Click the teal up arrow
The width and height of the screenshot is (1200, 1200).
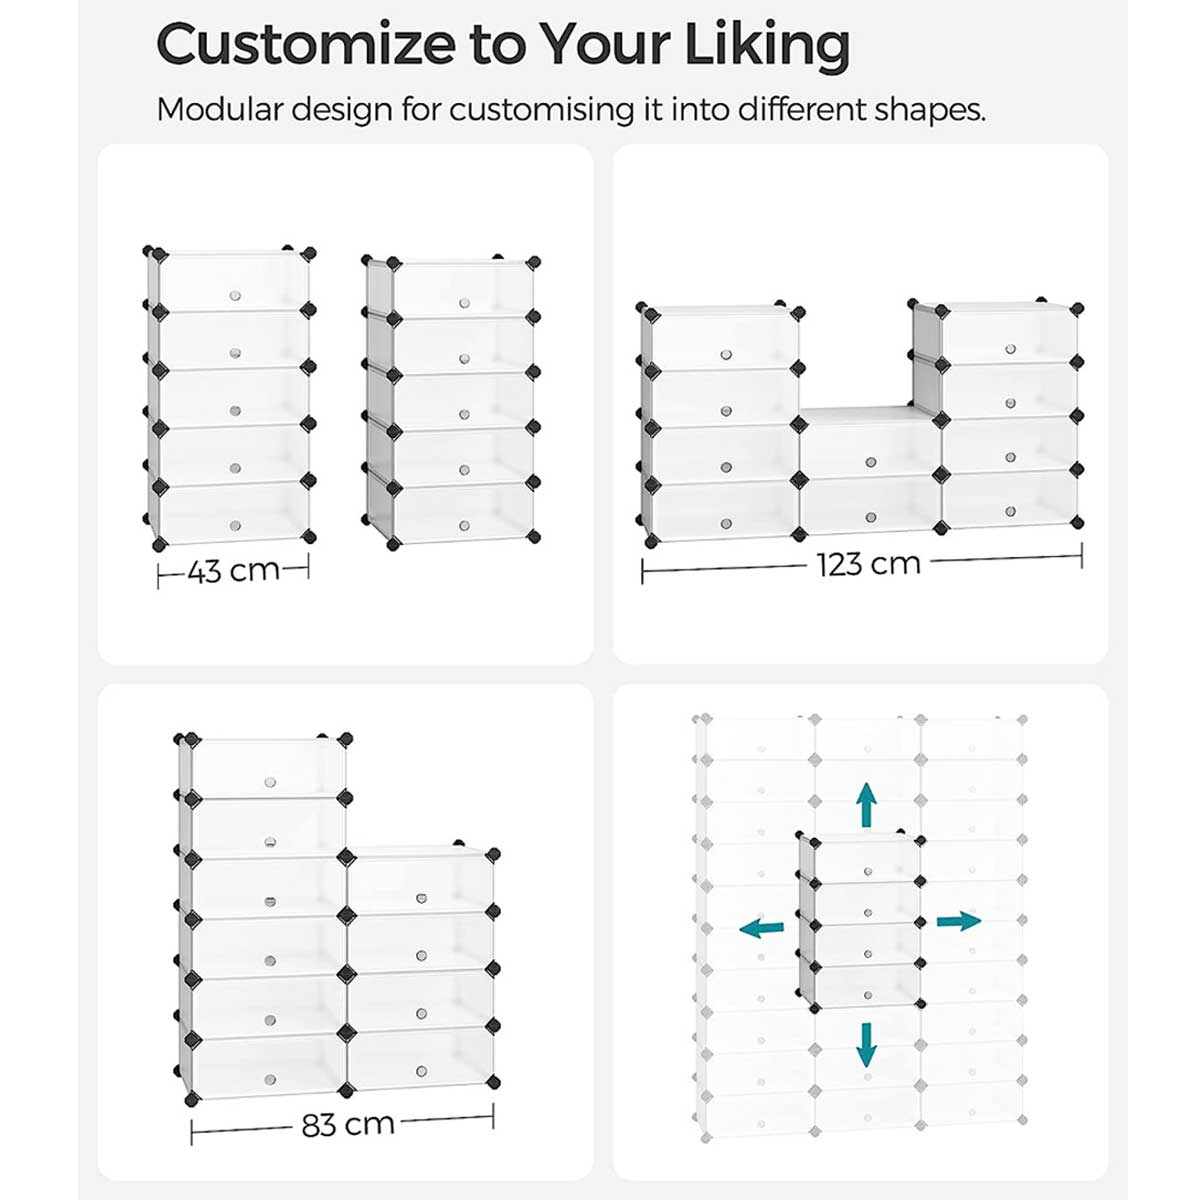[866, 803]
